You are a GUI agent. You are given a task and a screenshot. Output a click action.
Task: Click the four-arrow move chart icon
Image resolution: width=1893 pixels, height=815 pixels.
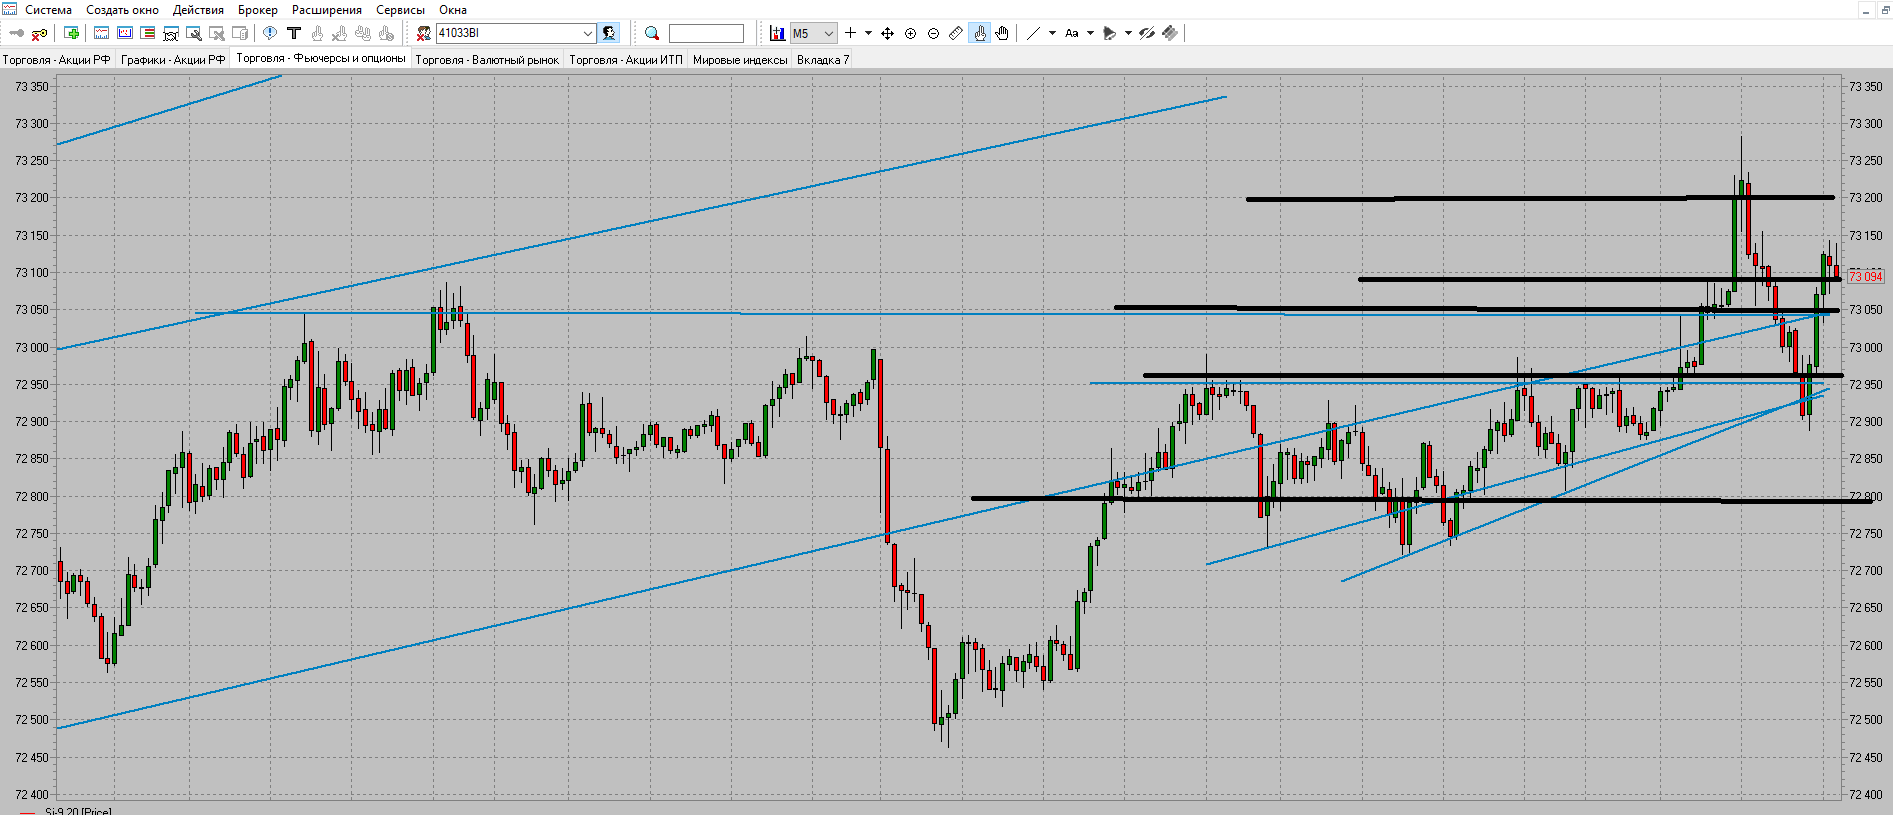pos(887,34)
